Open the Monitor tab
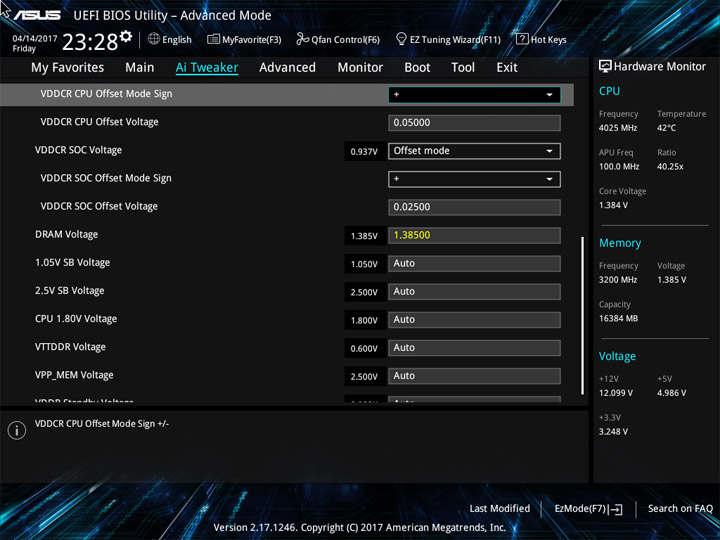Image resolution: width=720 pixels, height=540 pixels. point(360,68)
